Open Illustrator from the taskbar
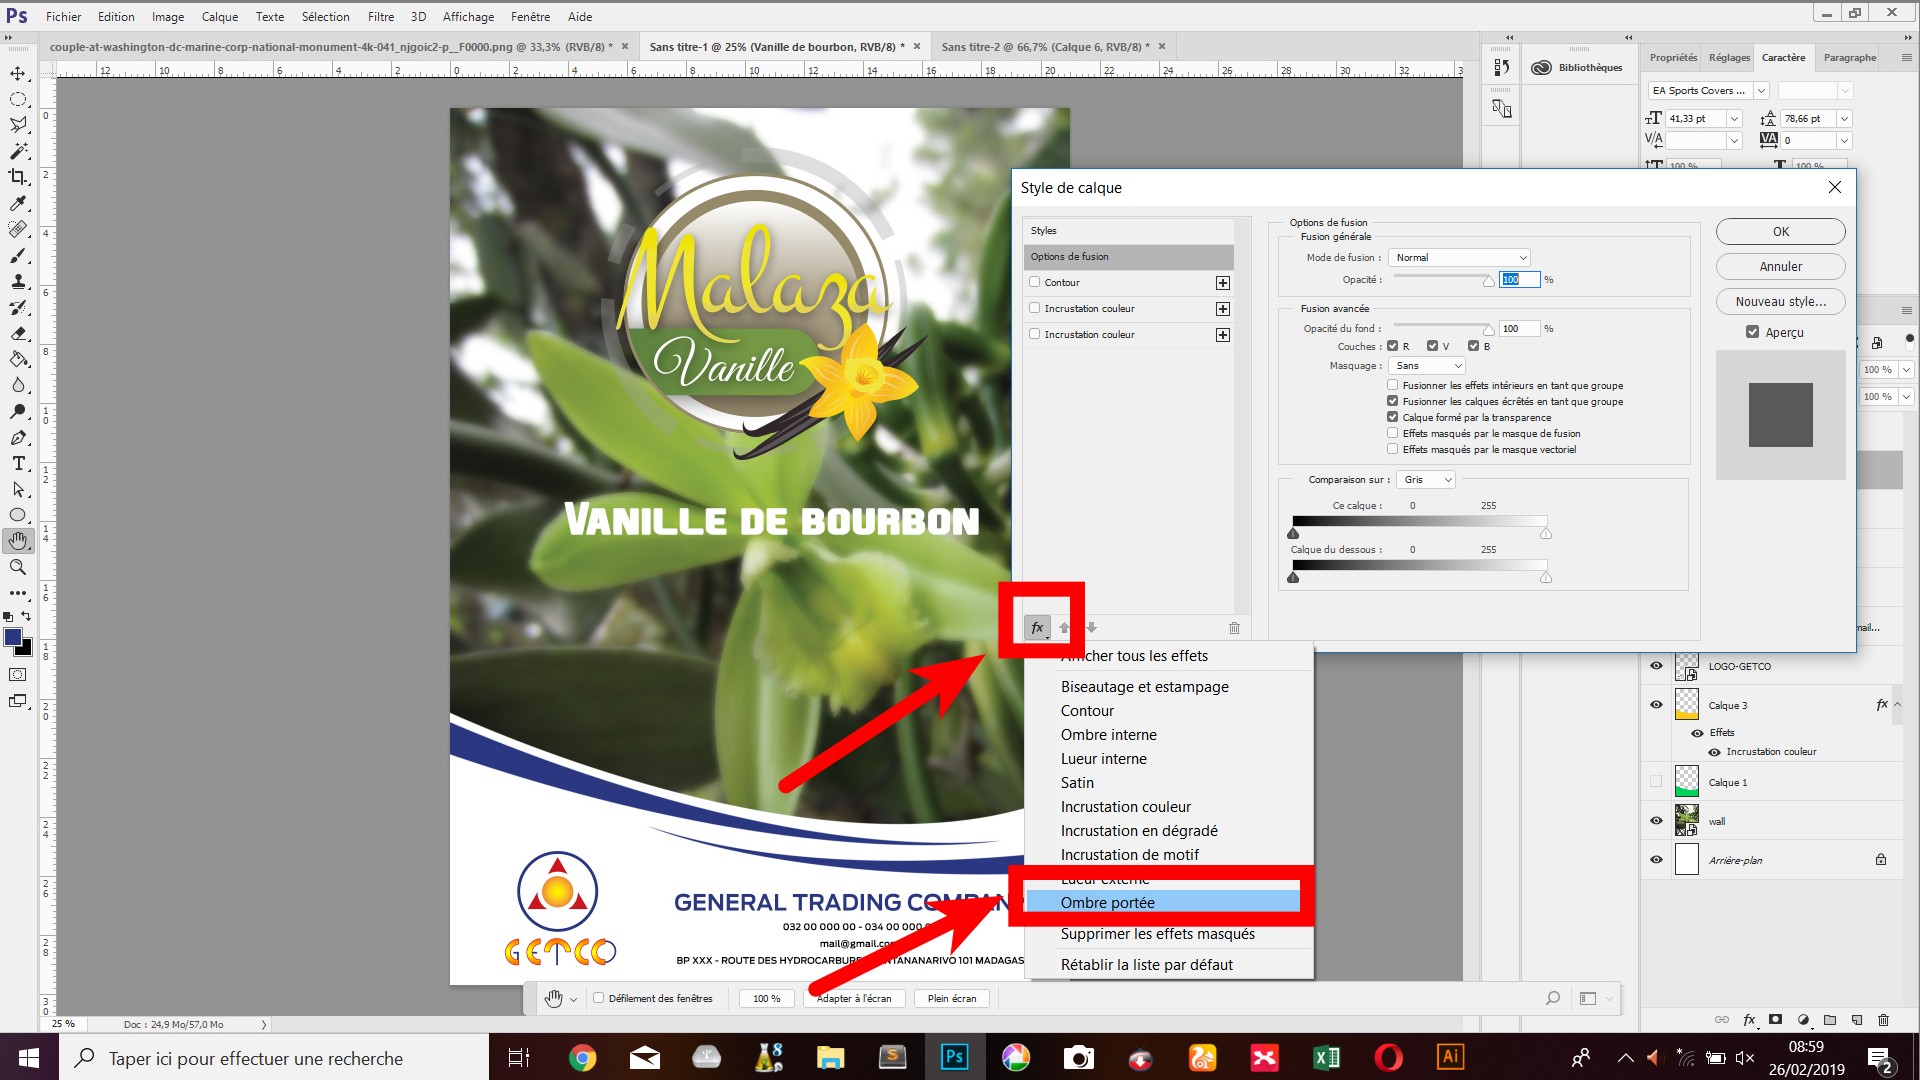This screenshot has height=1080, width=1920. pyautogui.click(x=1450, y=1057)
